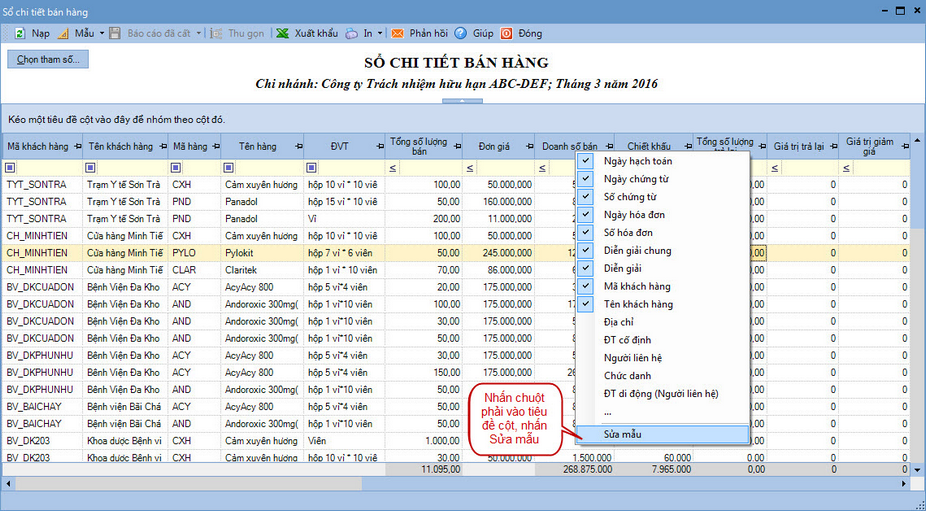
Task: Click the Nạp reload icon
Action: (x=19, y=34)
